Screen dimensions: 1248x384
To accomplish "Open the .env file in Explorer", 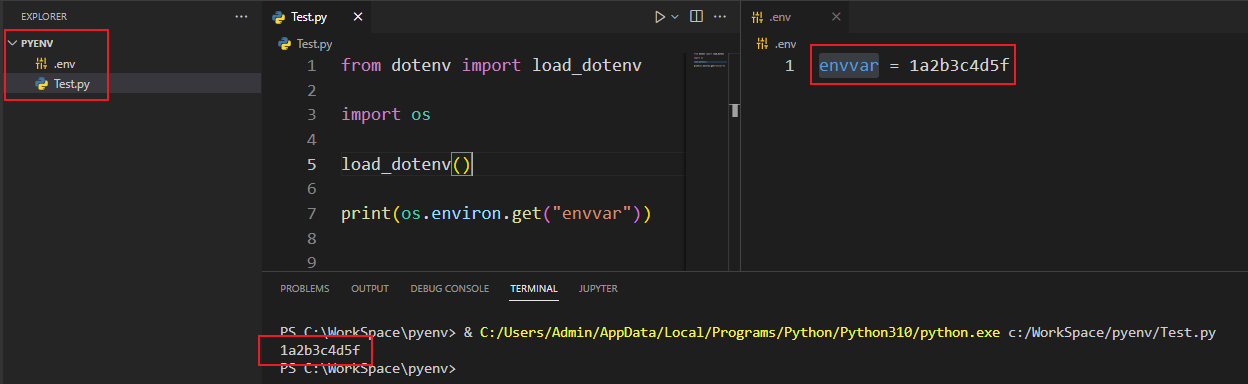I will (x=64, y=64).
